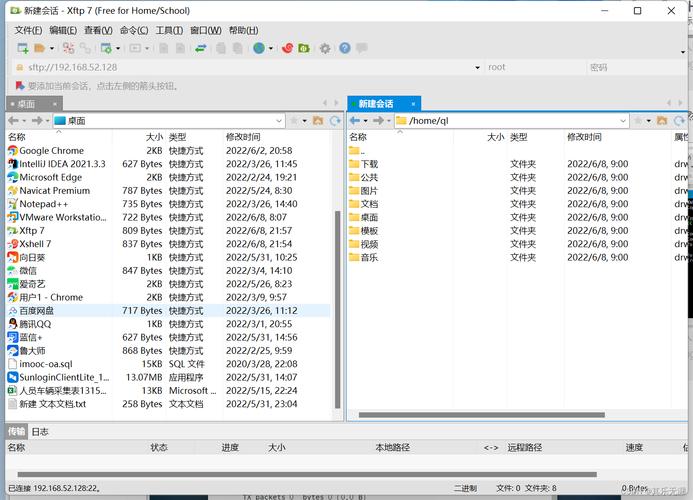
Task: Expand the remote /home/ql path dropdown
Action: click(x=623, y=121)
